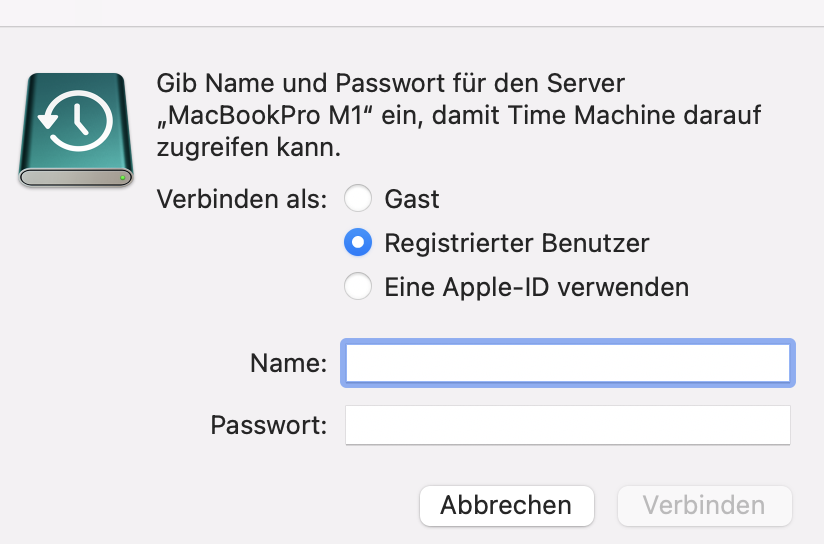The width and height of the screenshot is (824, 544).
Task: Click the Time Machine drive icon
Action: click(76, 129)
